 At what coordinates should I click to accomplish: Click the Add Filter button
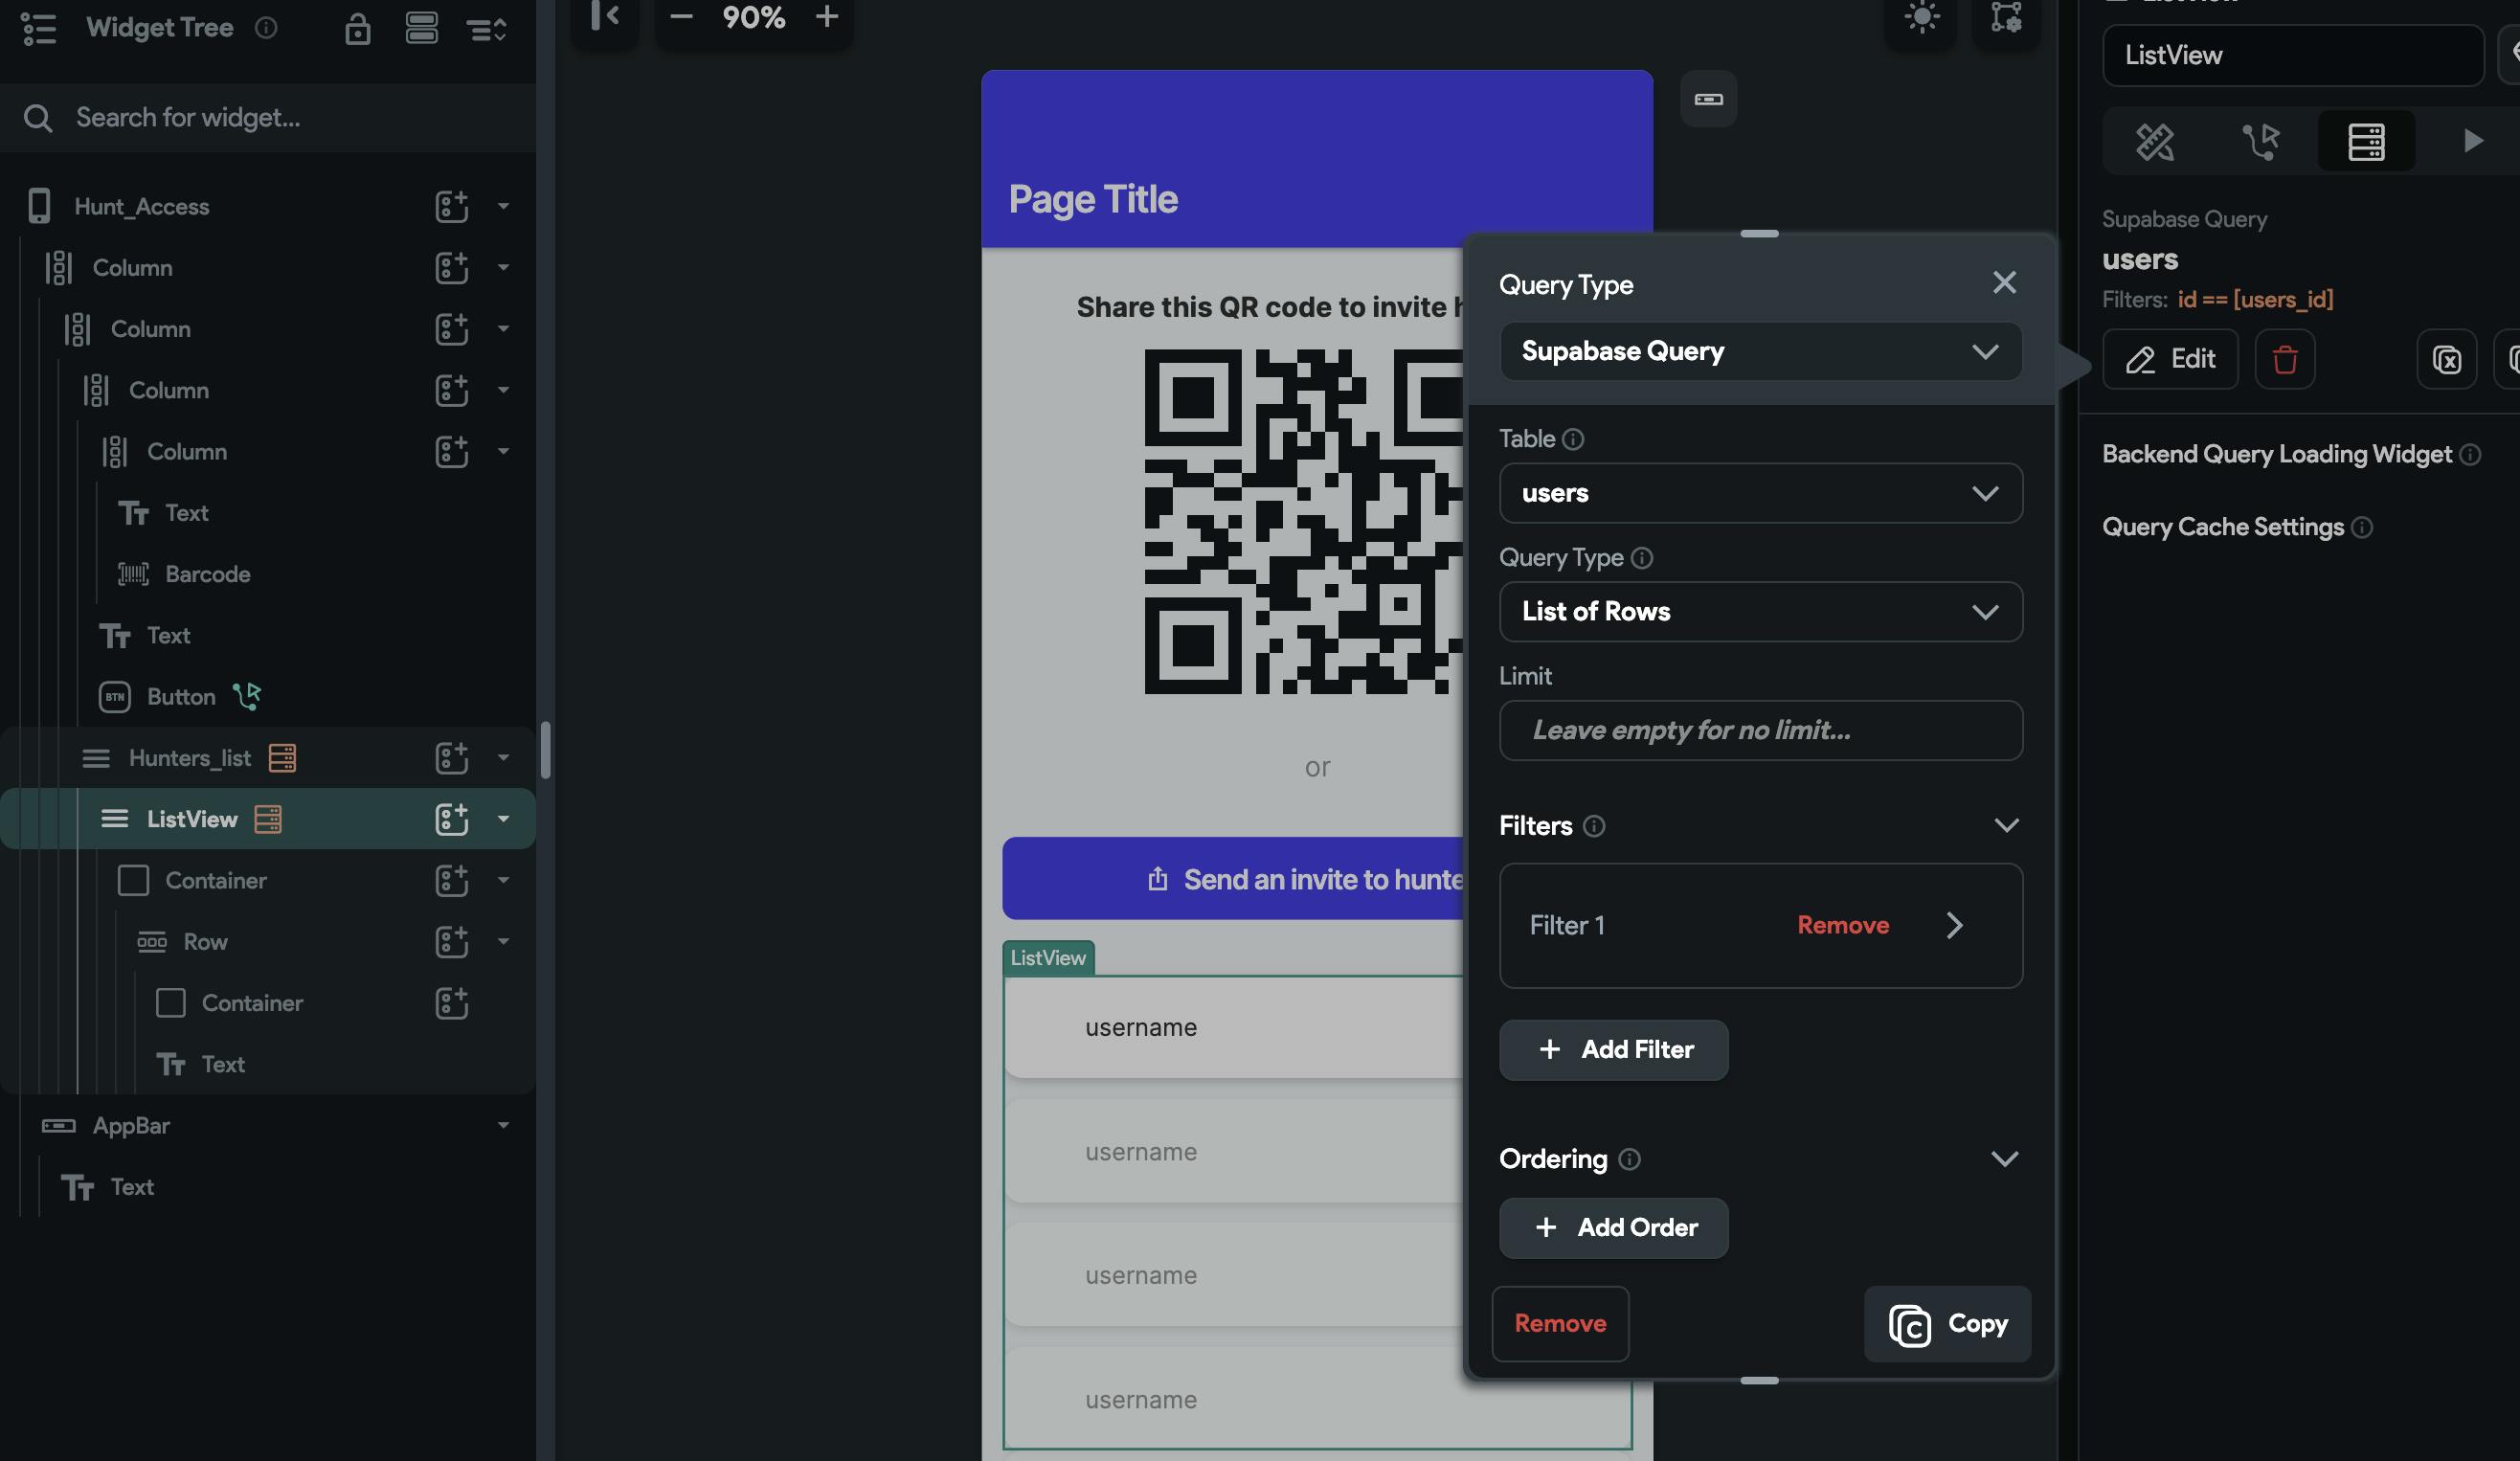point(1613,1049)
